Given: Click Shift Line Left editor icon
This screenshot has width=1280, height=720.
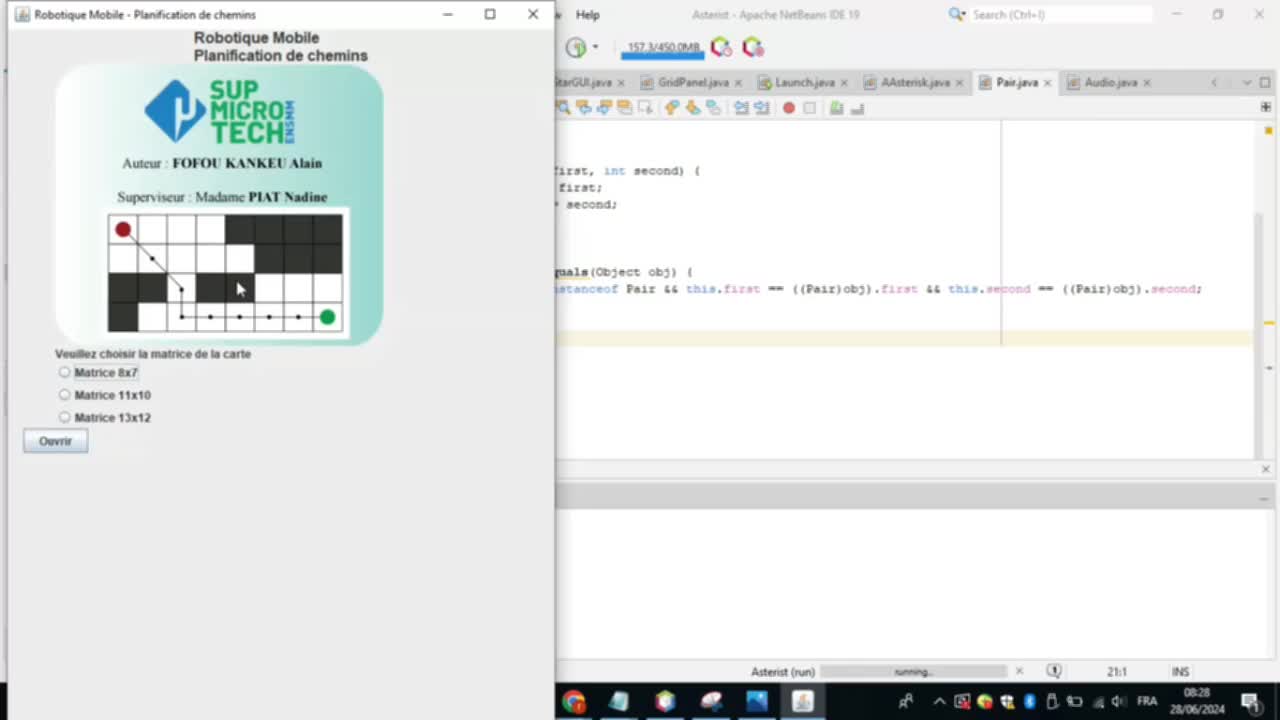Looking at the screenshot, I should point(741,108).
